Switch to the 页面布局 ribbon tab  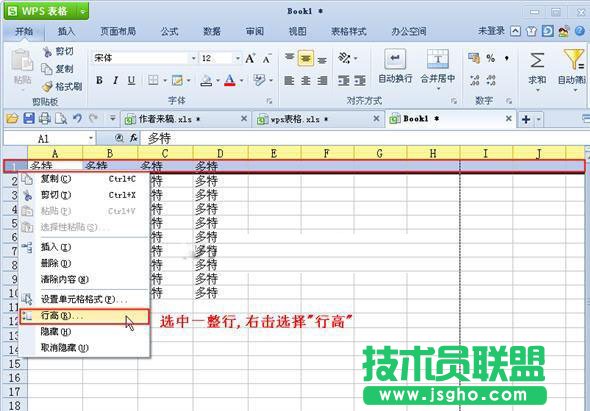pyautogui.click(x=118, y=31)
